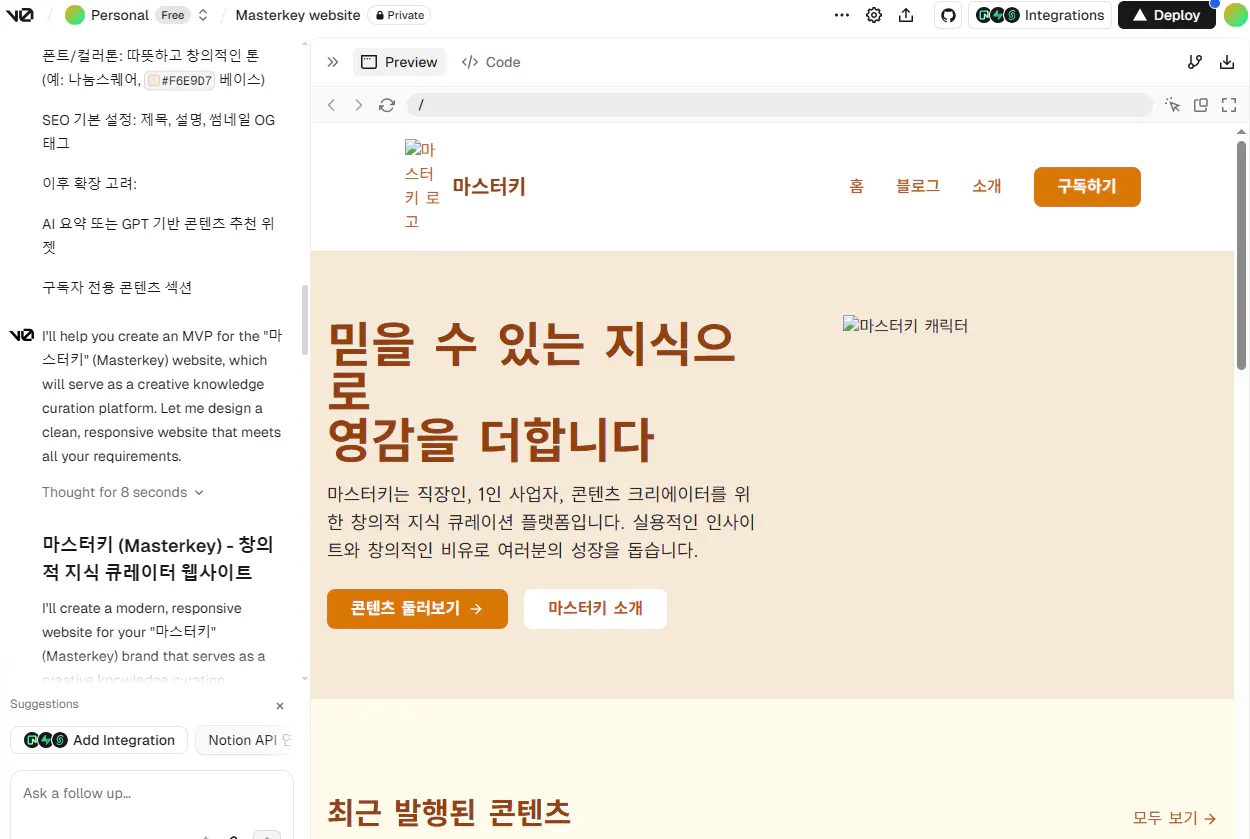Open the three-dot more options menu
The image size is (1250, 839).
pyautogui.click(x=842, y=15)
